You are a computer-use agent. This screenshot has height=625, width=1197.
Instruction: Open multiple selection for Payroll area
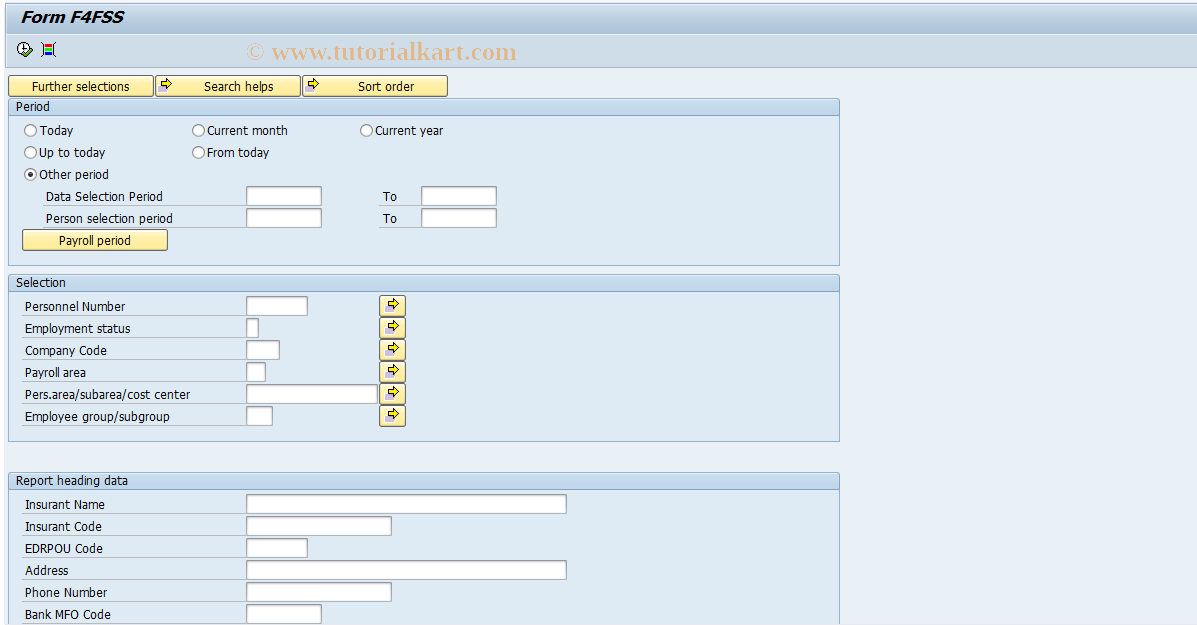pyautogui.click(x=392, y=372)
